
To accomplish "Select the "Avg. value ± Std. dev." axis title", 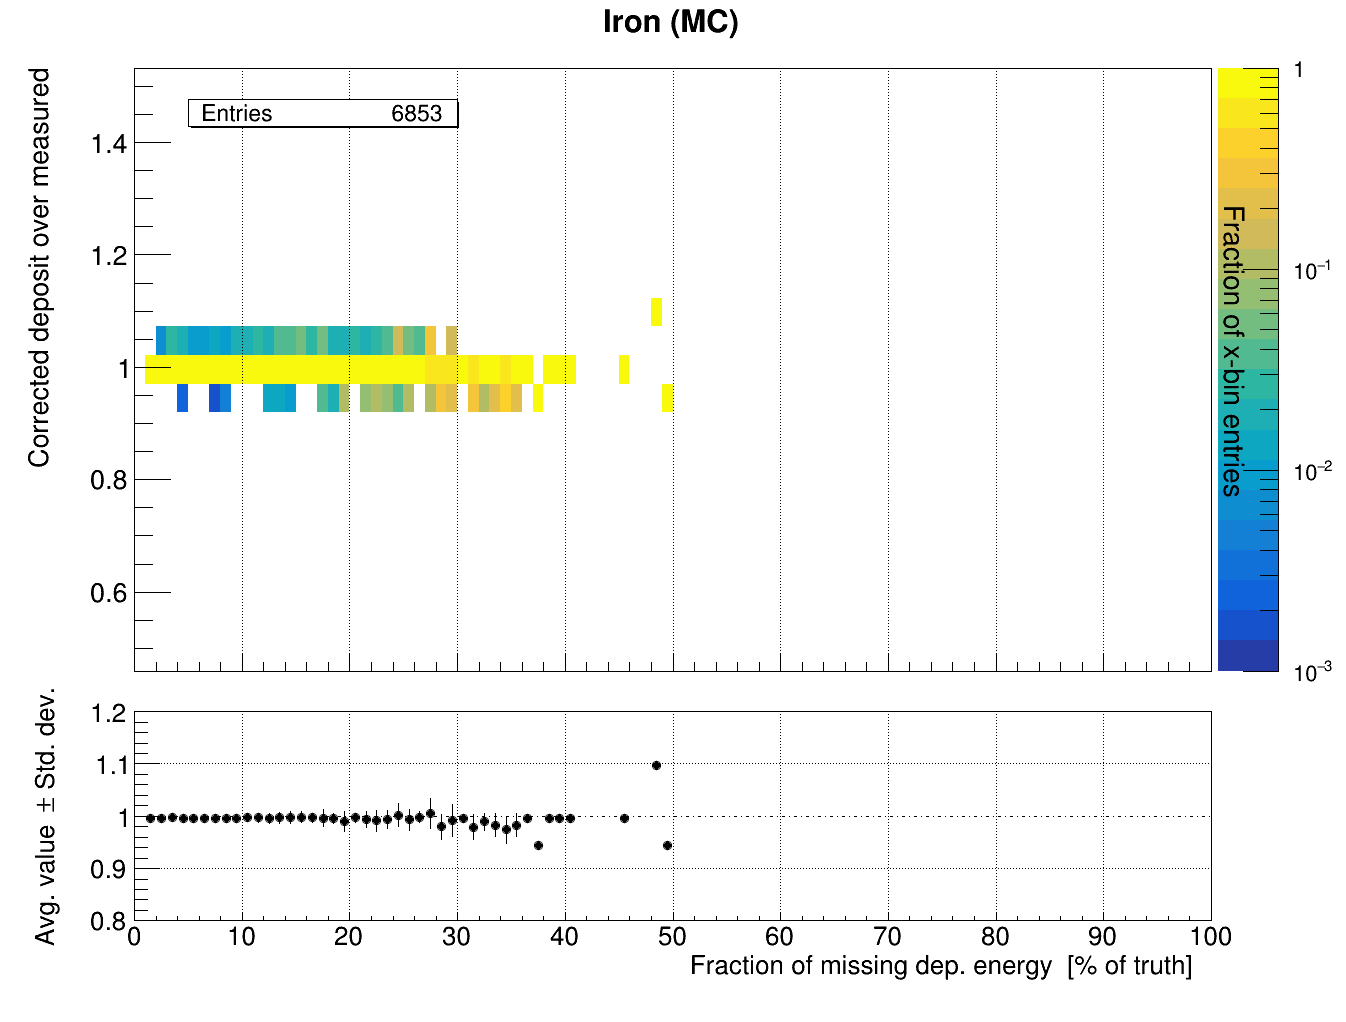I will pyautogui.click(x=45, y=816).
